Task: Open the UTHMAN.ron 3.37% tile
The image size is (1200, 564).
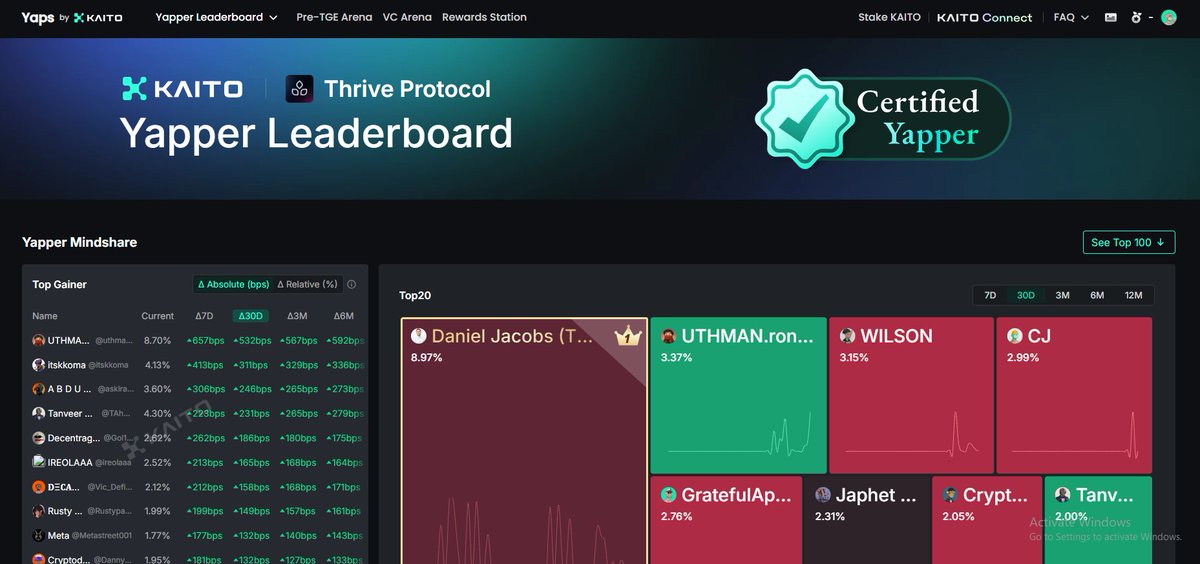Action: (738, 395)
